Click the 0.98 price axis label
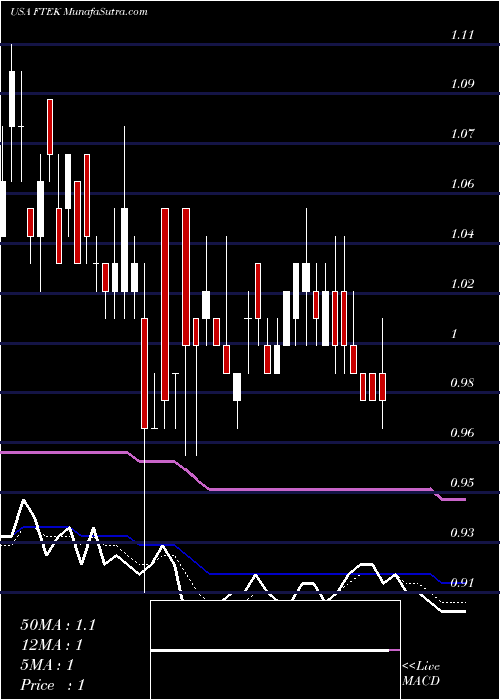Image resolution: width=500 pixels, height=700 pixels. (x=462, y=383)
